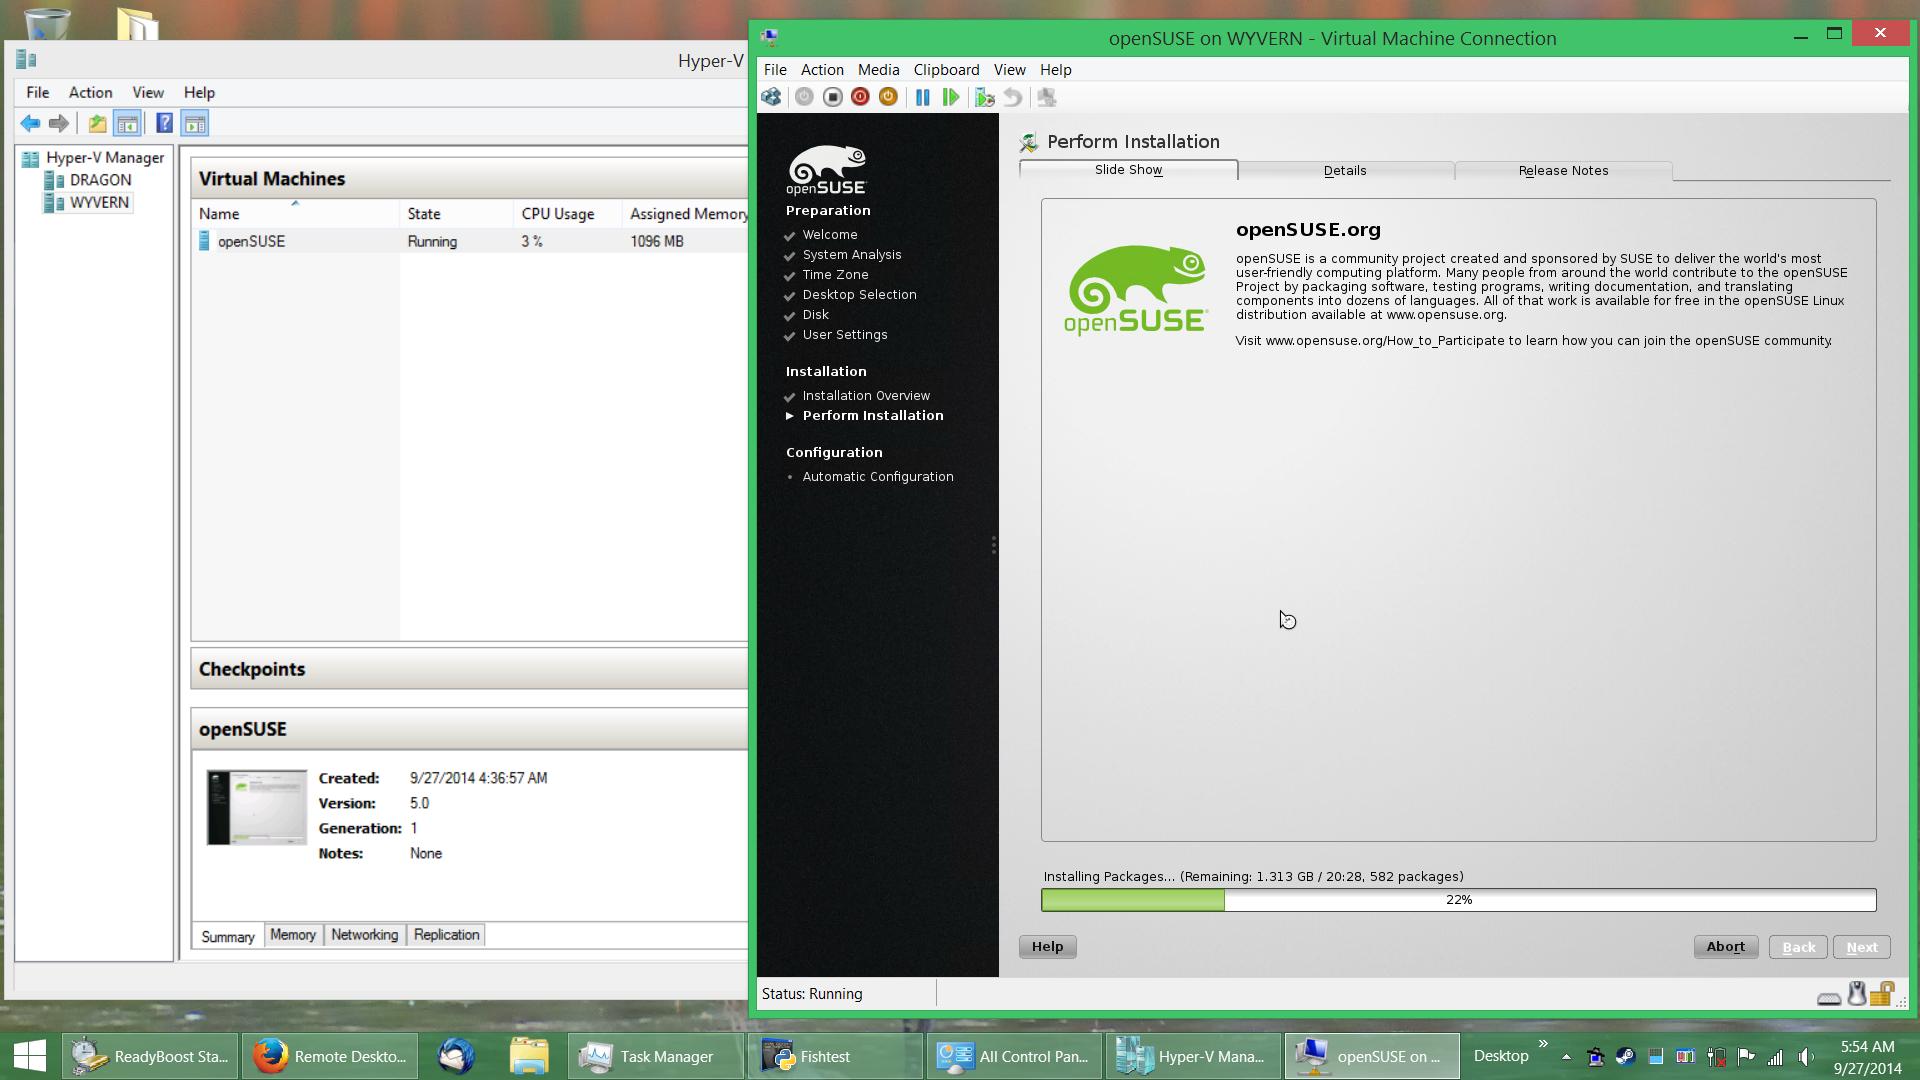Select the openSUSE virtual machine row

[470, 242]
